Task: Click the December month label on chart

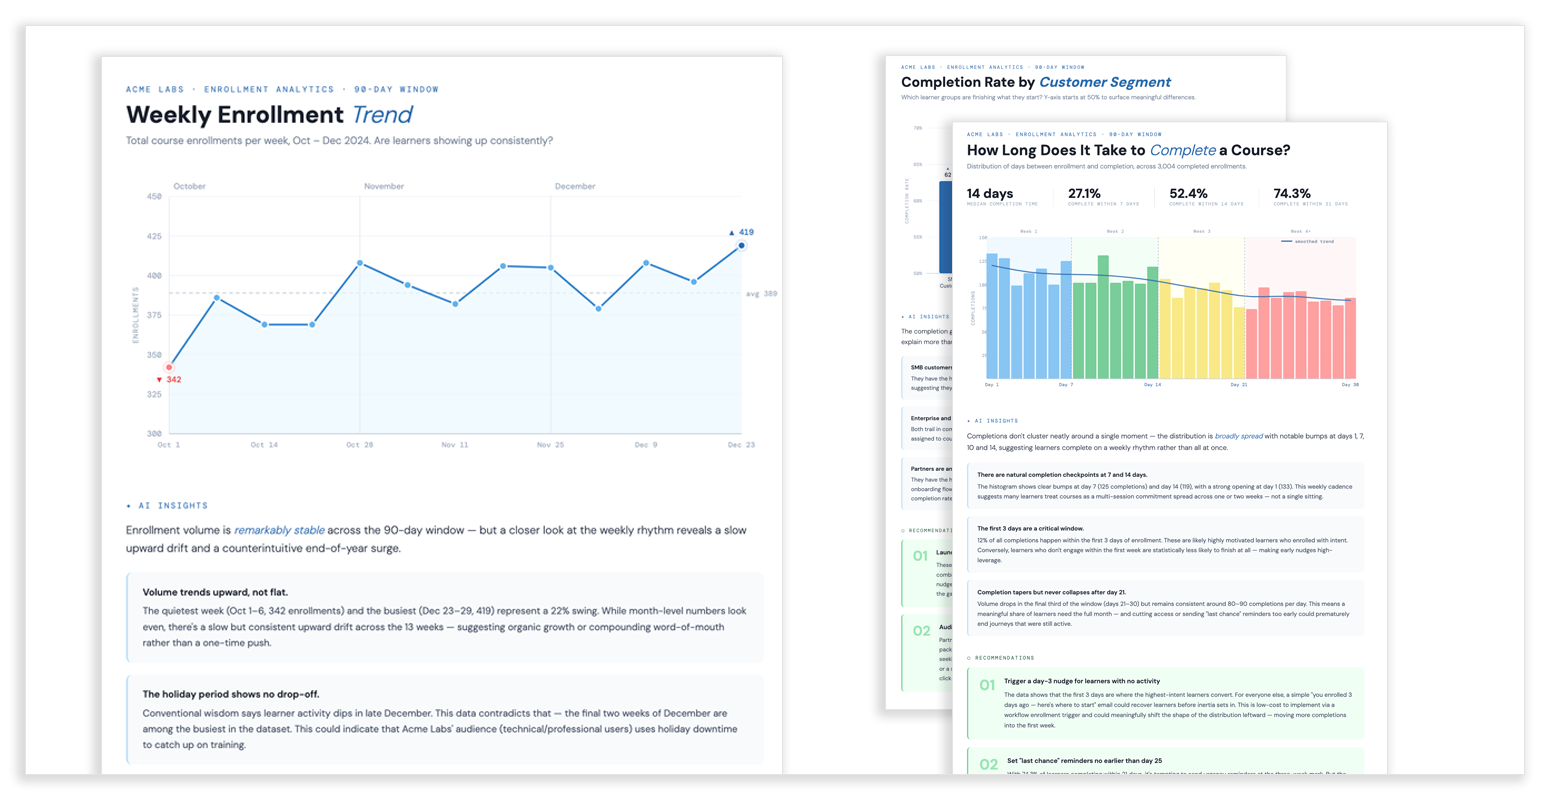Action: click(x=575, y=186)
